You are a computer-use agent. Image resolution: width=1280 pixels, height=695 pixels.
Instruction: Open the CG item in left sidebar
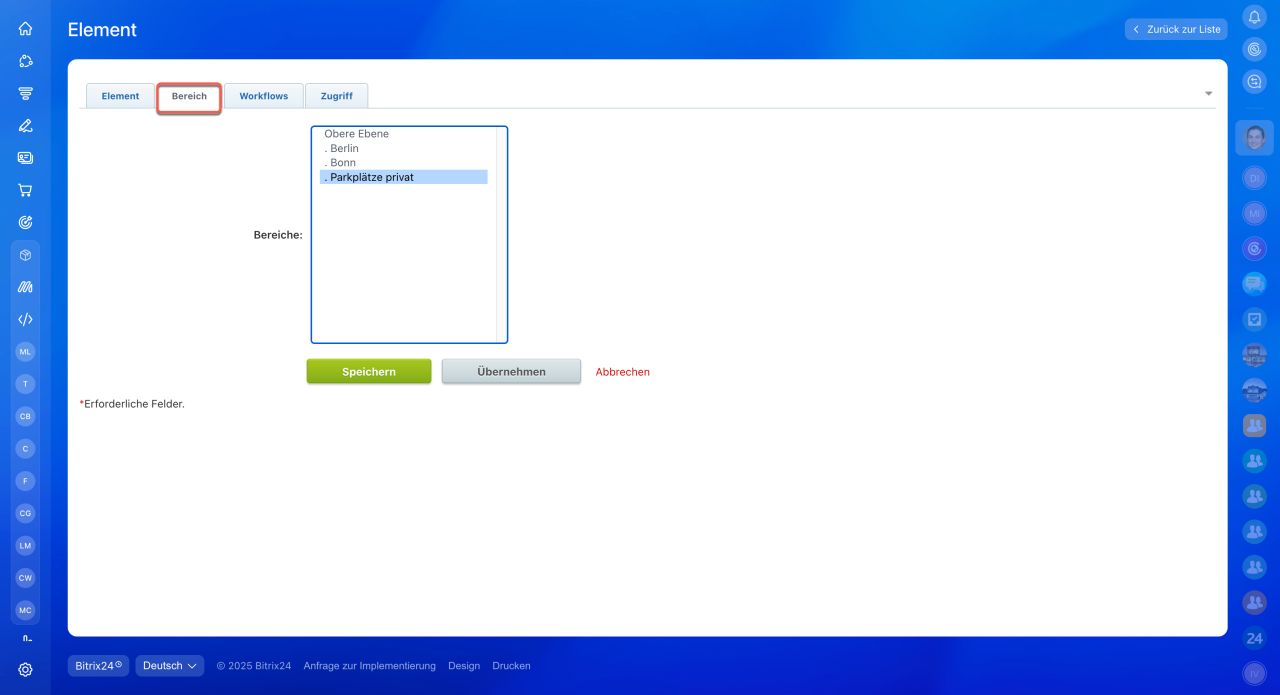pyautogui.click(x=25, y=513)
